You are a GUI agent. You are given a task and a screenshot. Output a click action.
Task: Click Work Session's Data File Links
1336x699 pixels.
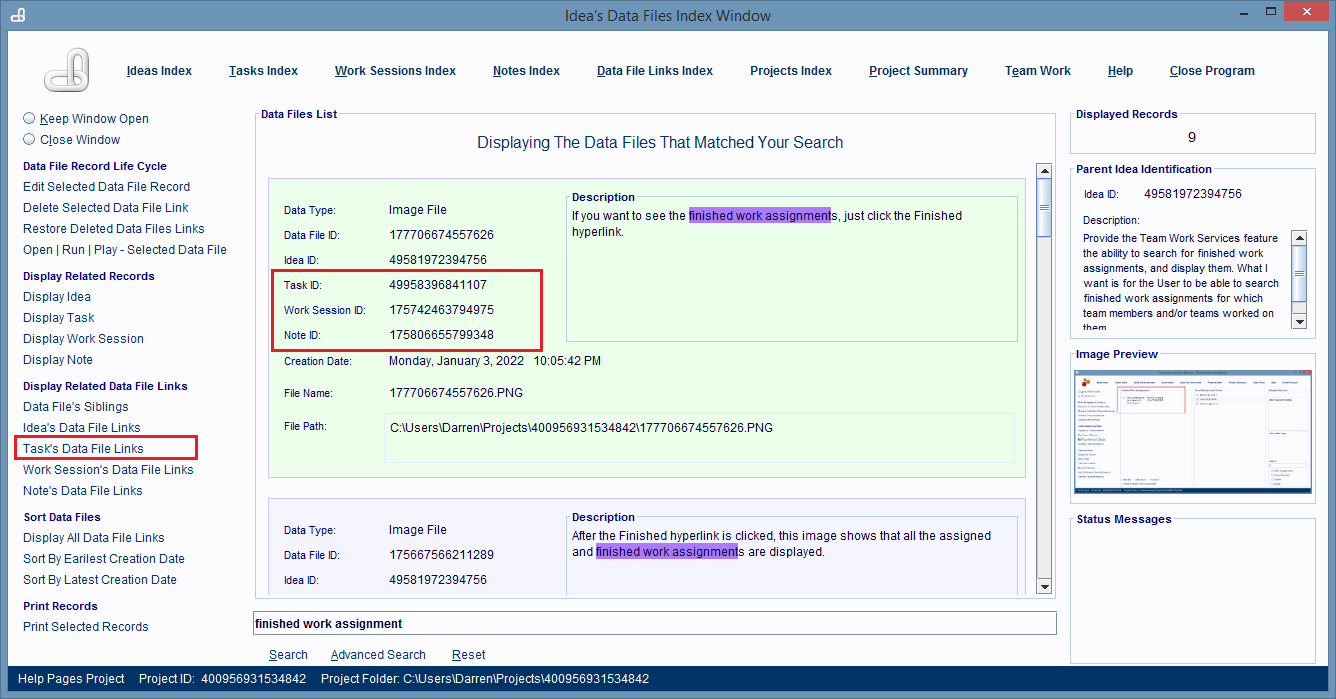(108, 470)
